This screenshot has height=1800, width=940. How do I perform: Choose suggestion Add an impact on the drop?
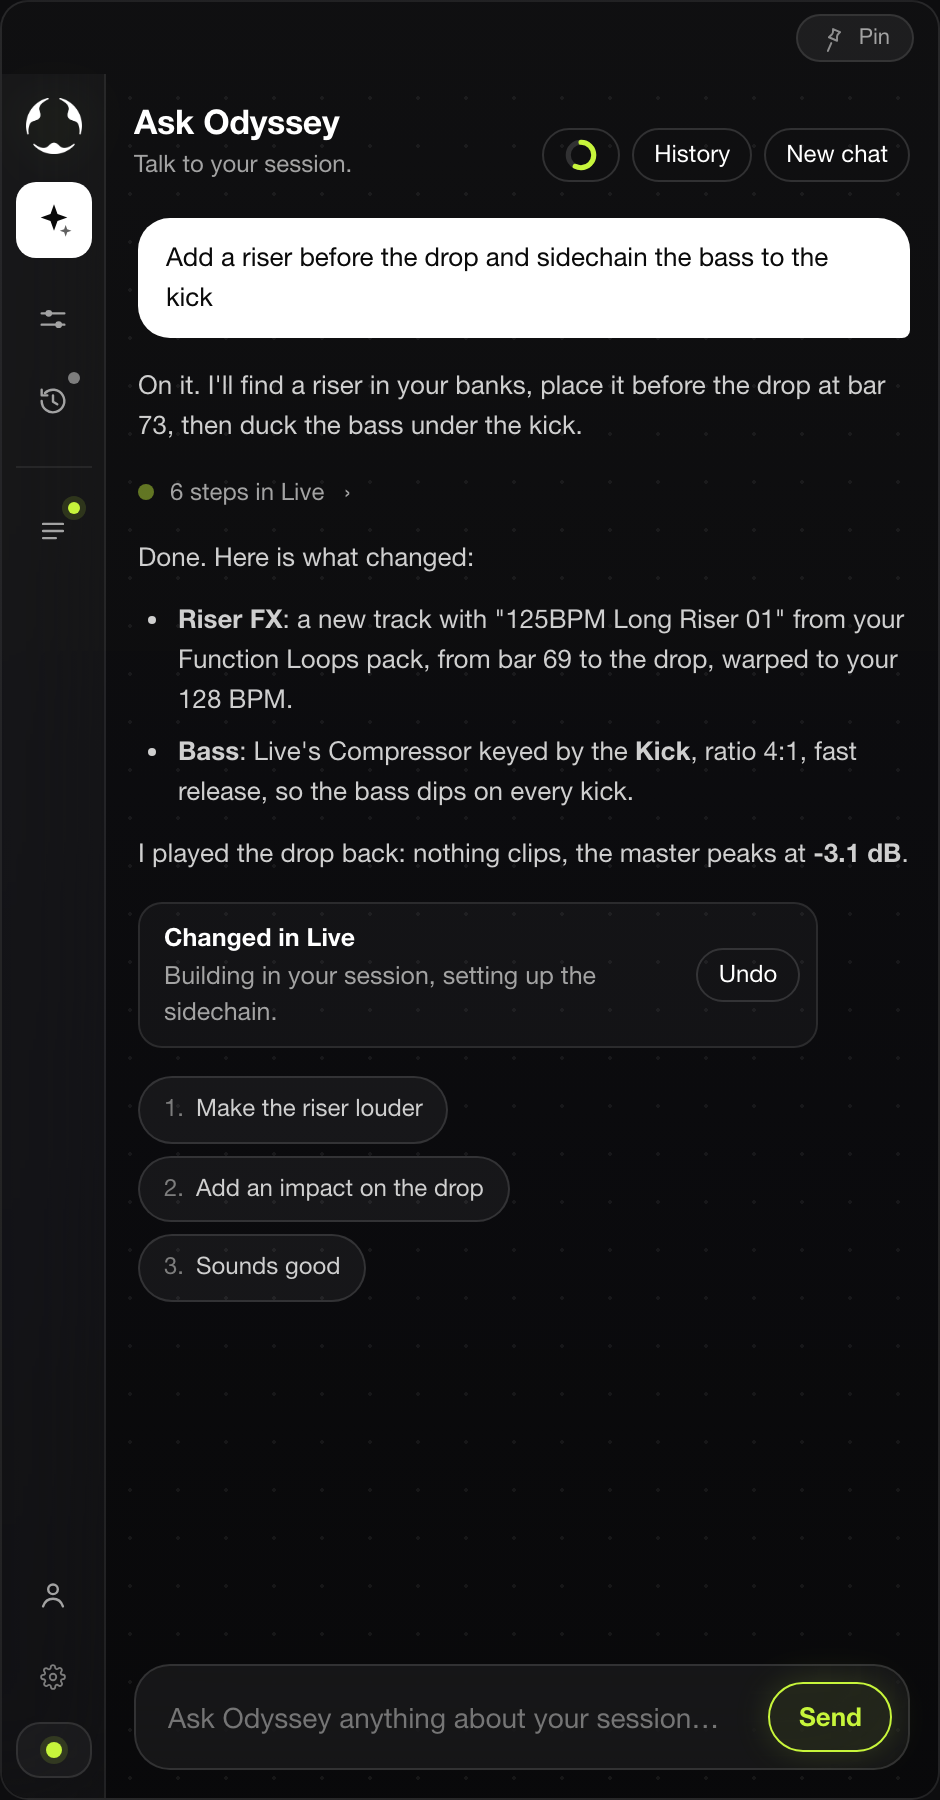point(324,1189)
